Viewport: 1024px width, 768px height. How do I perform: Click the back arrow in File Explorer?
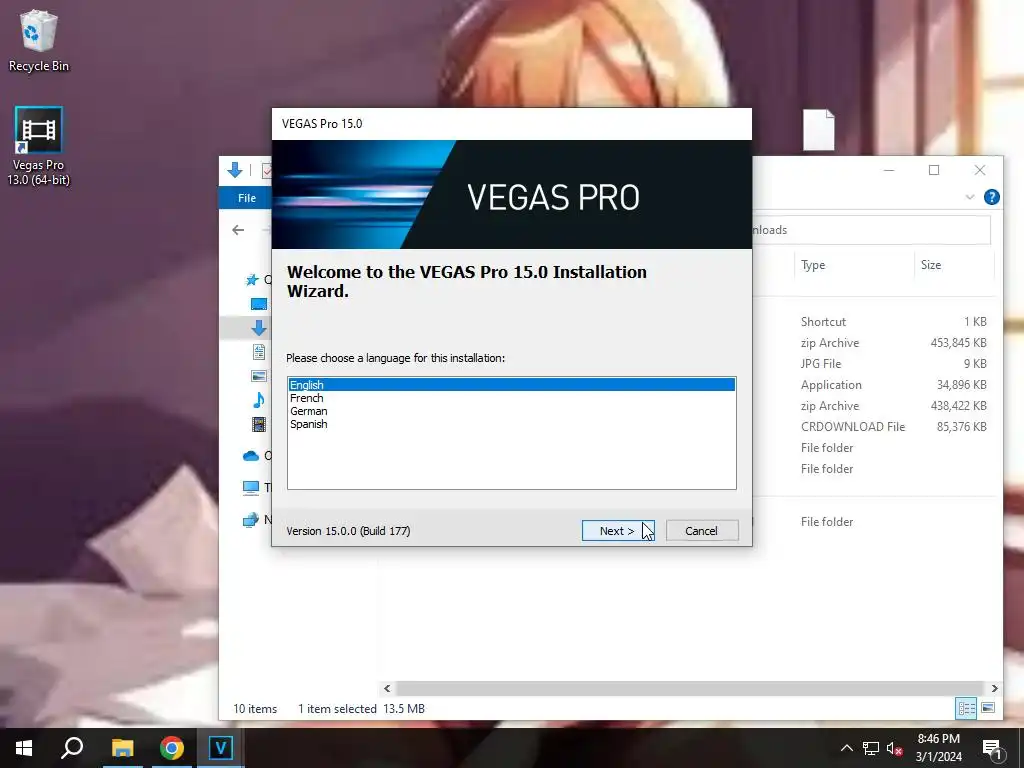click(238, 230)
